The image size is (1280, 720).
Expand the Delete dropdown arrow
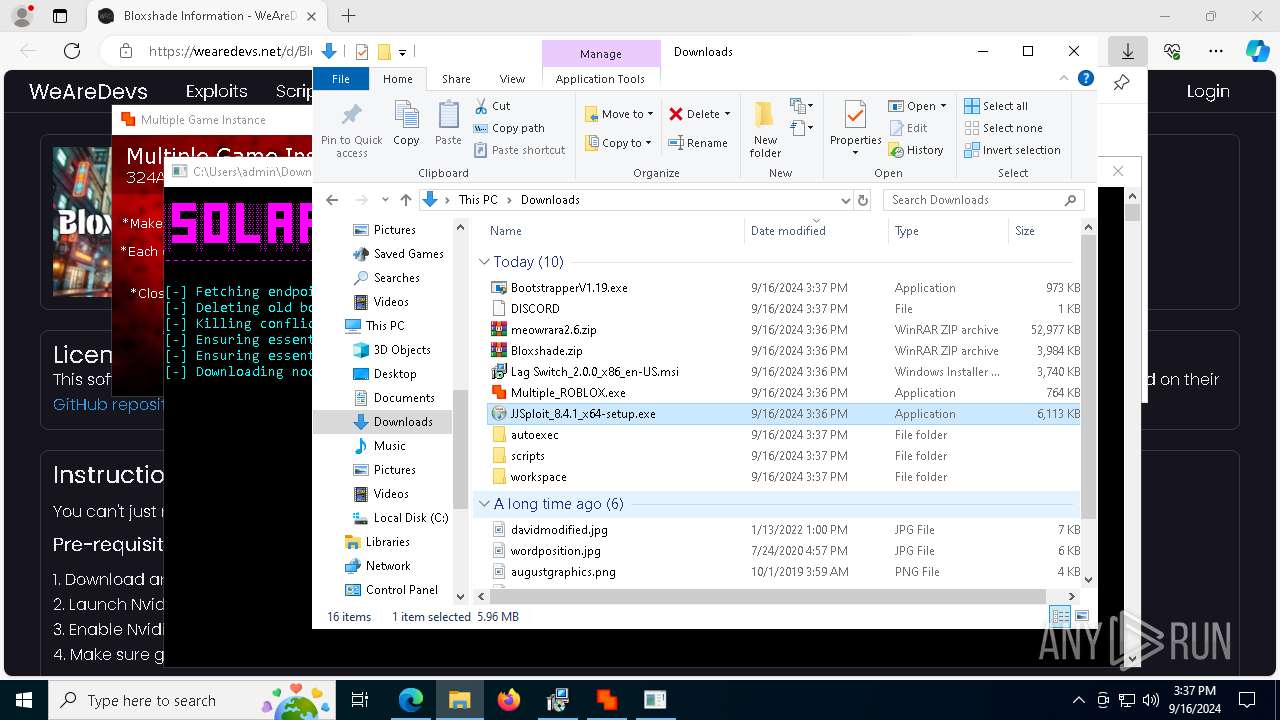727,114
